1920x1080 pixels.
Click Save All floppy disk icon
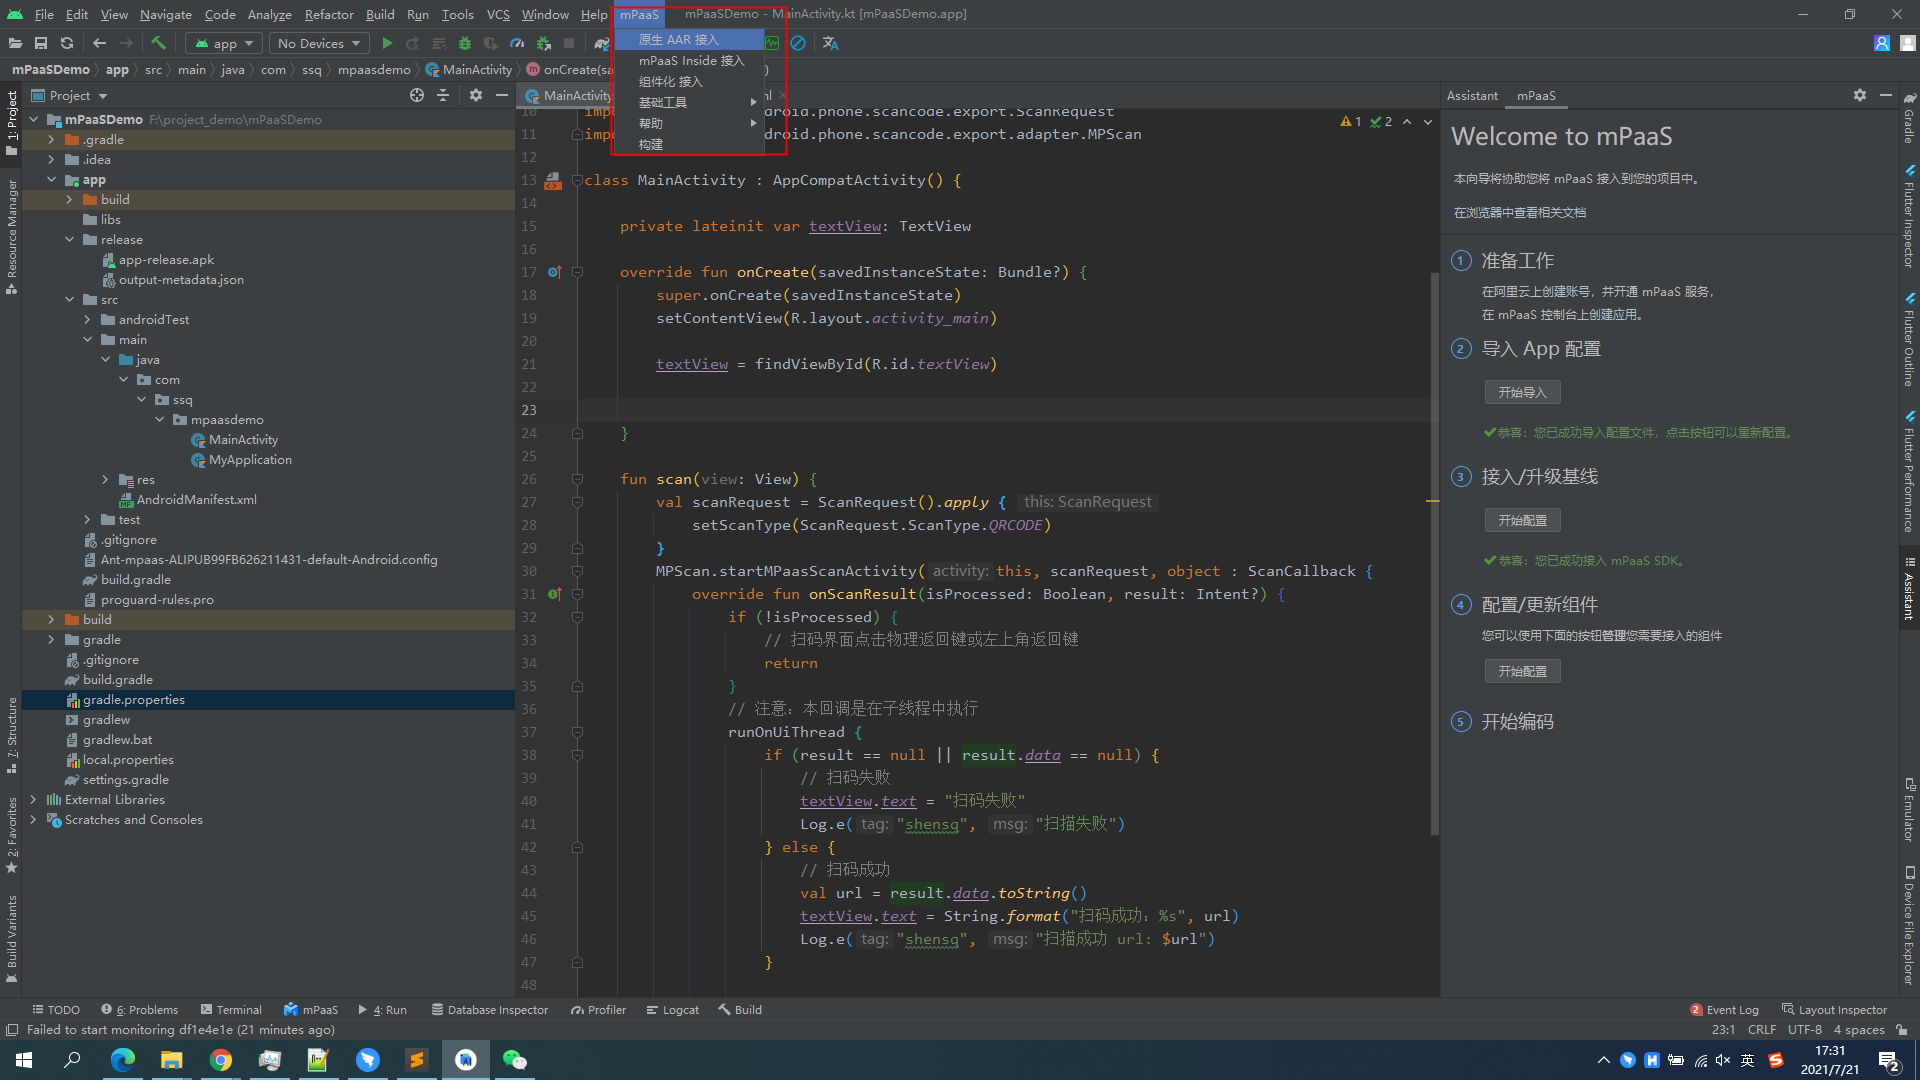click(x=41, y=43)
